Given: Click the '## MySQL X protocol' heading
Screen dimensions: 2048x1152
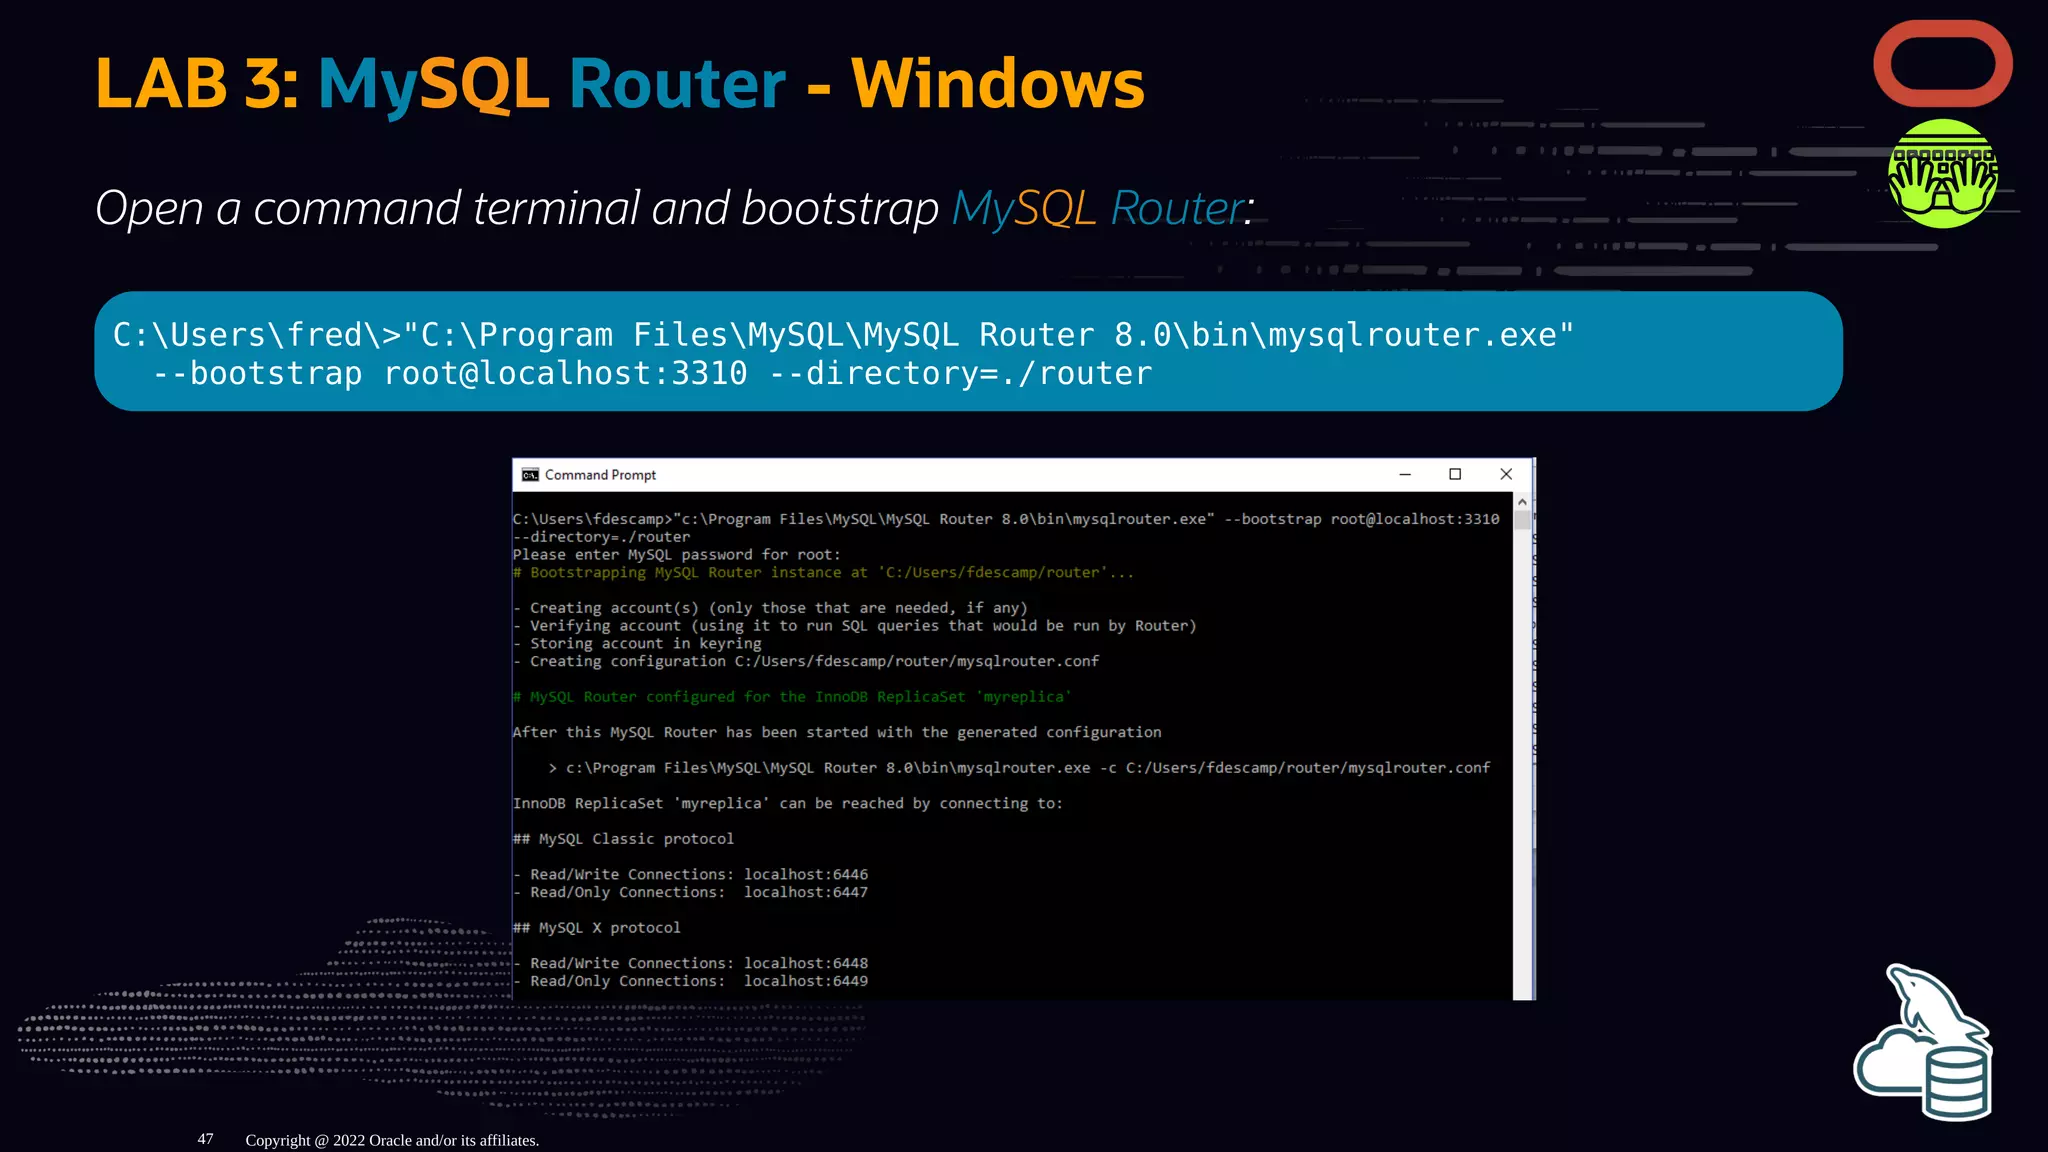Looking at the screenshot, I should click(597, 928).
